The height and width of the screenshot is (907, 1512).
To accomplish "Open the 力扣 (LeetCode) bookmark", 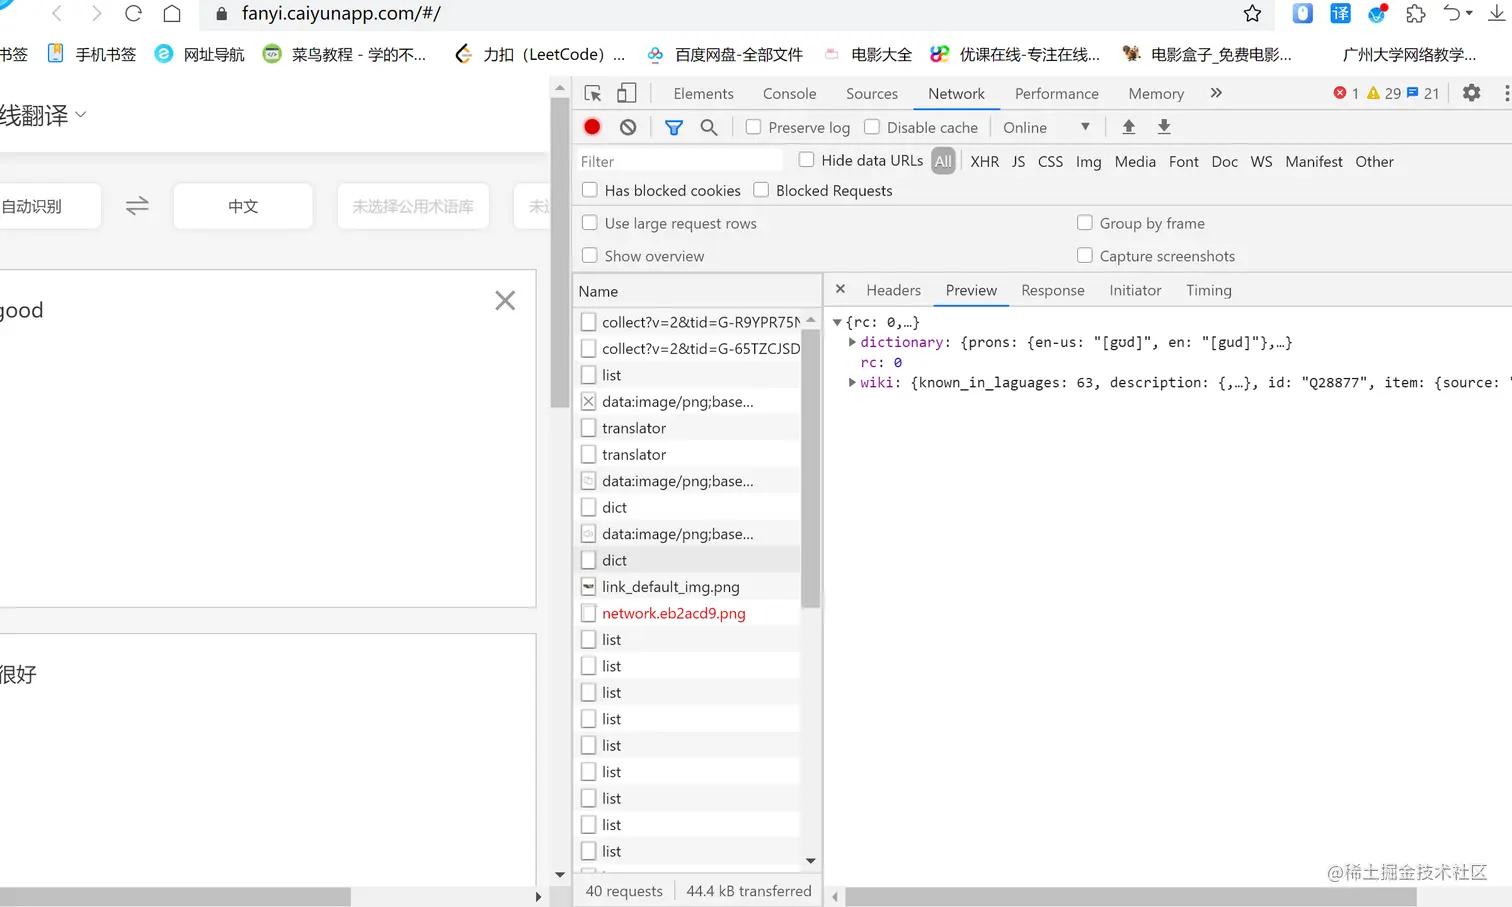I will [x=539, y=54].
